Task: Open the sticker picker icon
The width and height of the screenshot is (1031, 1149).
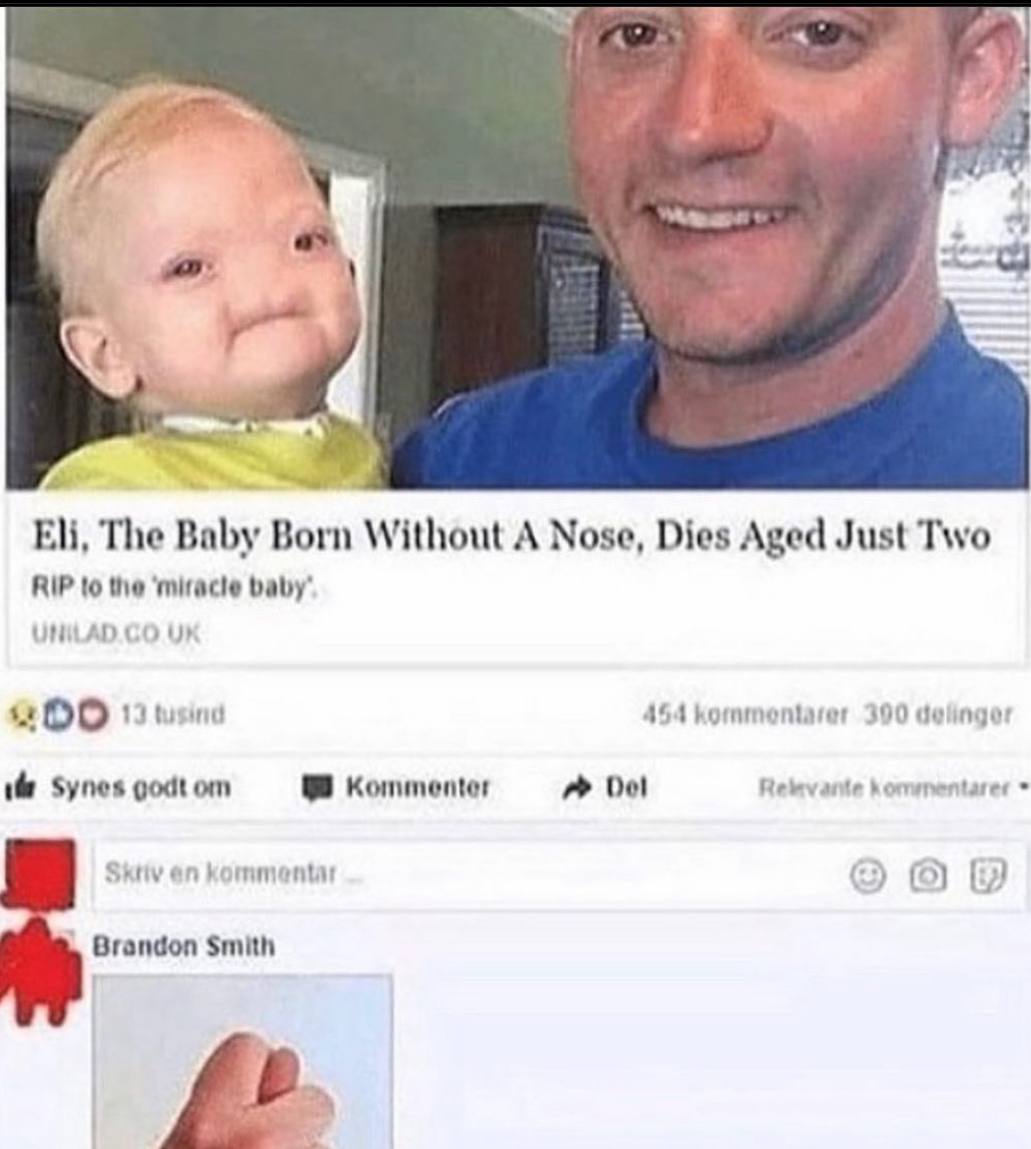Action: [989, 874]
